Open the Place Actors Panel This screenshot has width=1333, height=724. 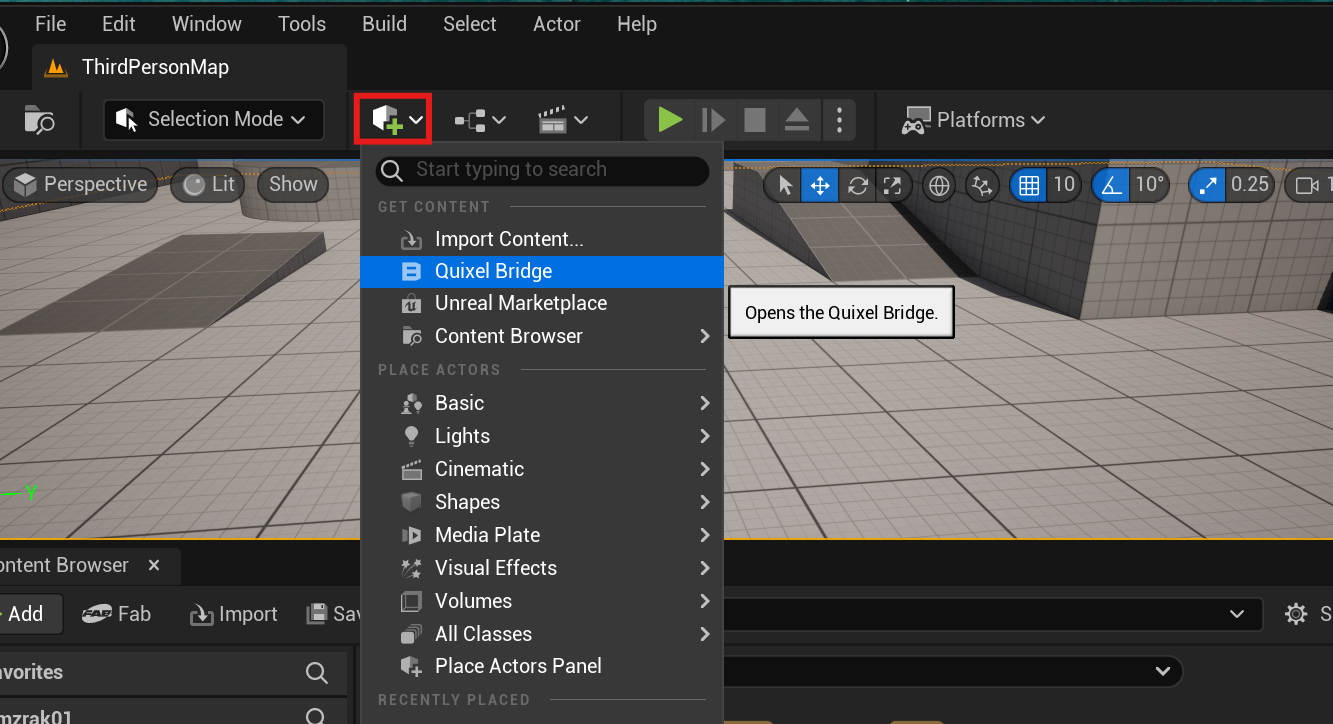point(541,666)
